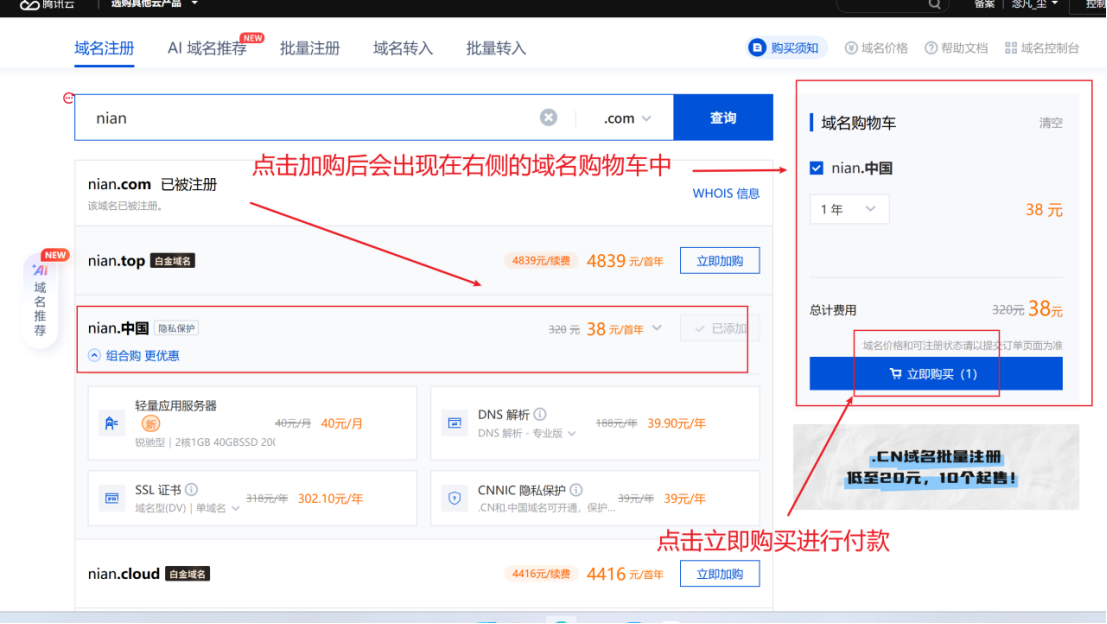Image resolution: width=1107 pixels, height=624 pixels.
Task: Click the DNS 解析 product icon
Action: (455, 423)
